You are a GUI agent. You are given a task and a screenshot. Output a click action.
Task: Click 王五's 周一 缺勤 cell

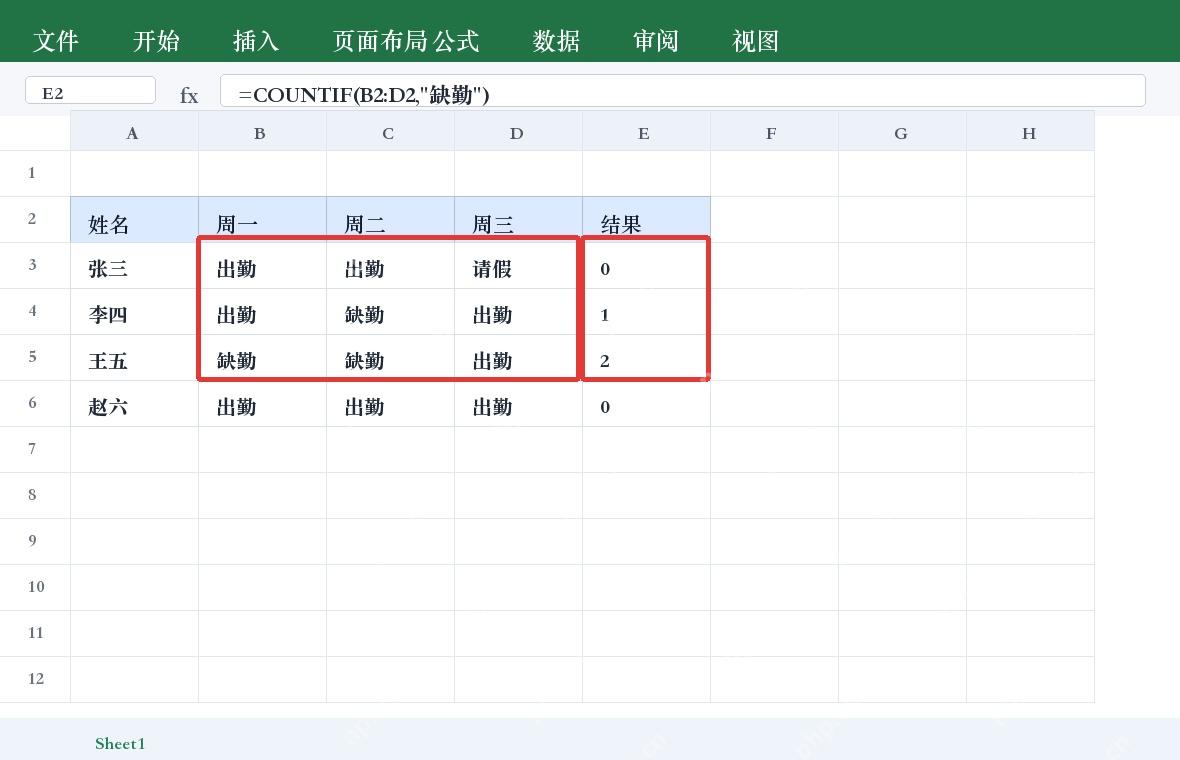click(x=263, y=357)
